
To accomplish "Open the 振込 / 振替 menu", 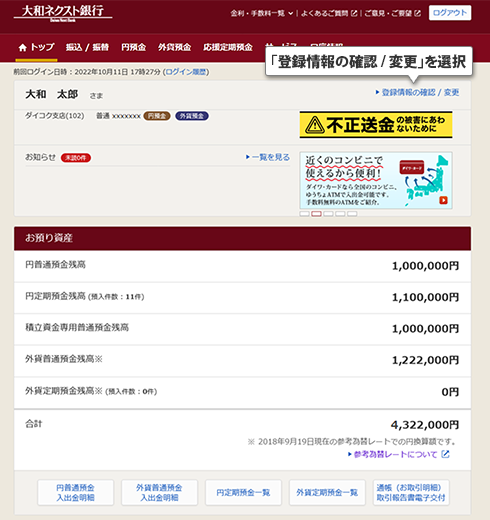I will click(x=87, y=47).
